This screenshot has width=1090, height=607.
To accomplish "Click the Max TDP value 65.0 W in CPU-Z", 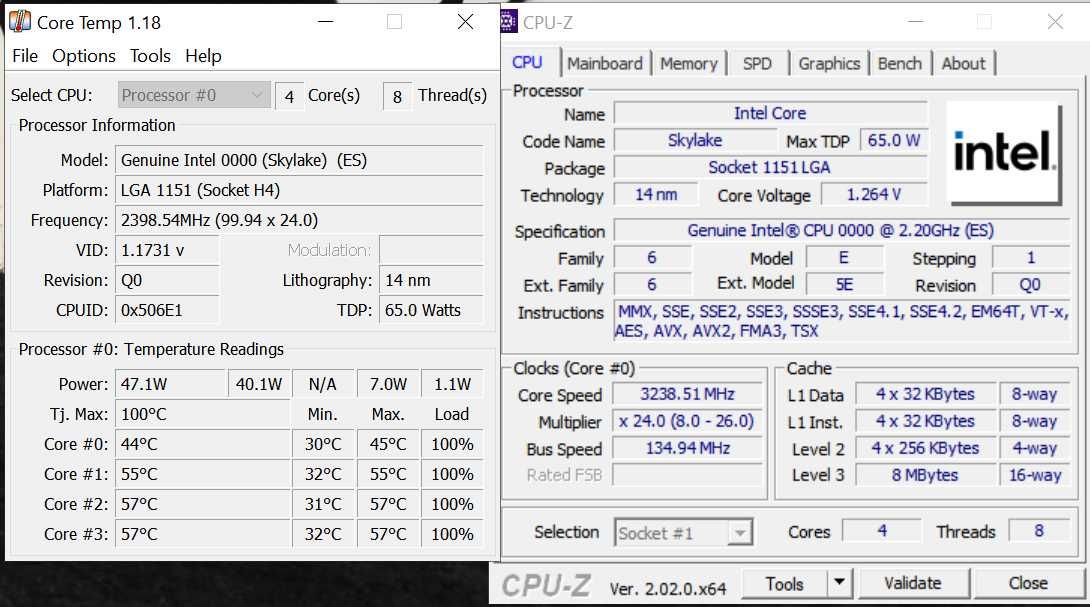I will pos(893,140).
